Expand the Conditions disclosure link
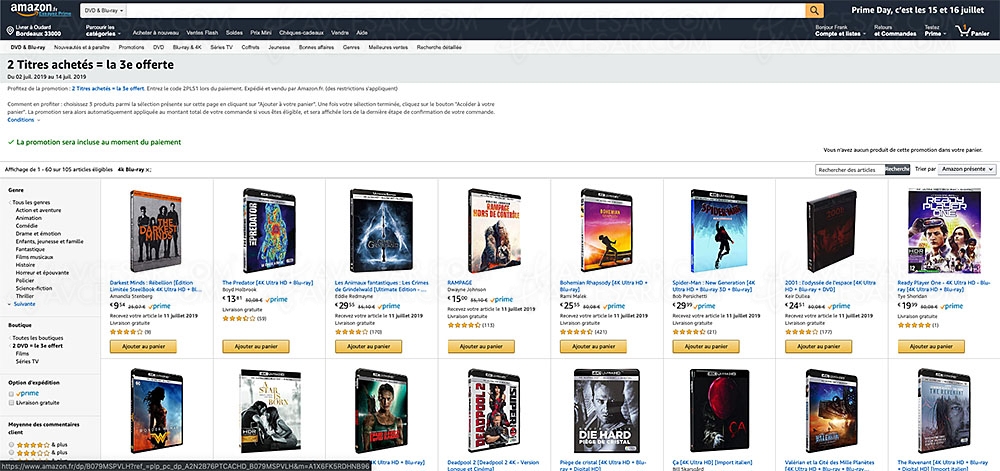The height and width of the screenshot is (471, 1000). click(x=24, y=120)
